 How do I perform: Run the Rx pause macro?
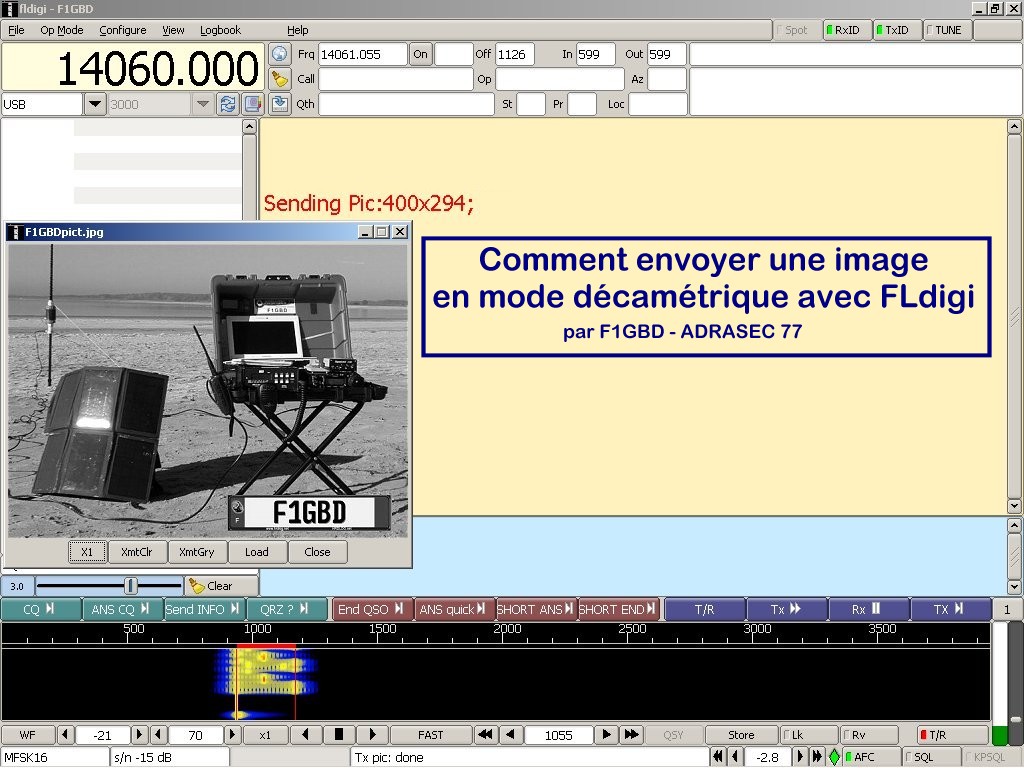click(x=868, y=609)
